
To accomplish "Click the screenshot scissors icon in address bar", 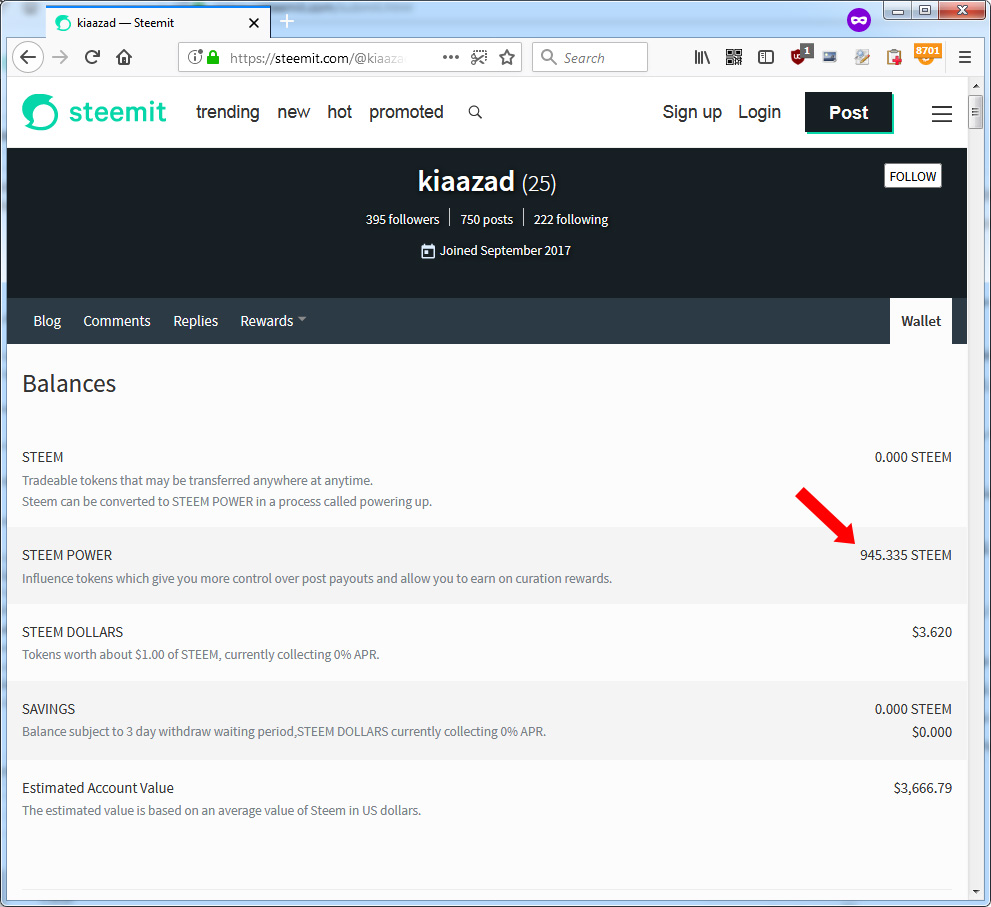I will 479,58.
